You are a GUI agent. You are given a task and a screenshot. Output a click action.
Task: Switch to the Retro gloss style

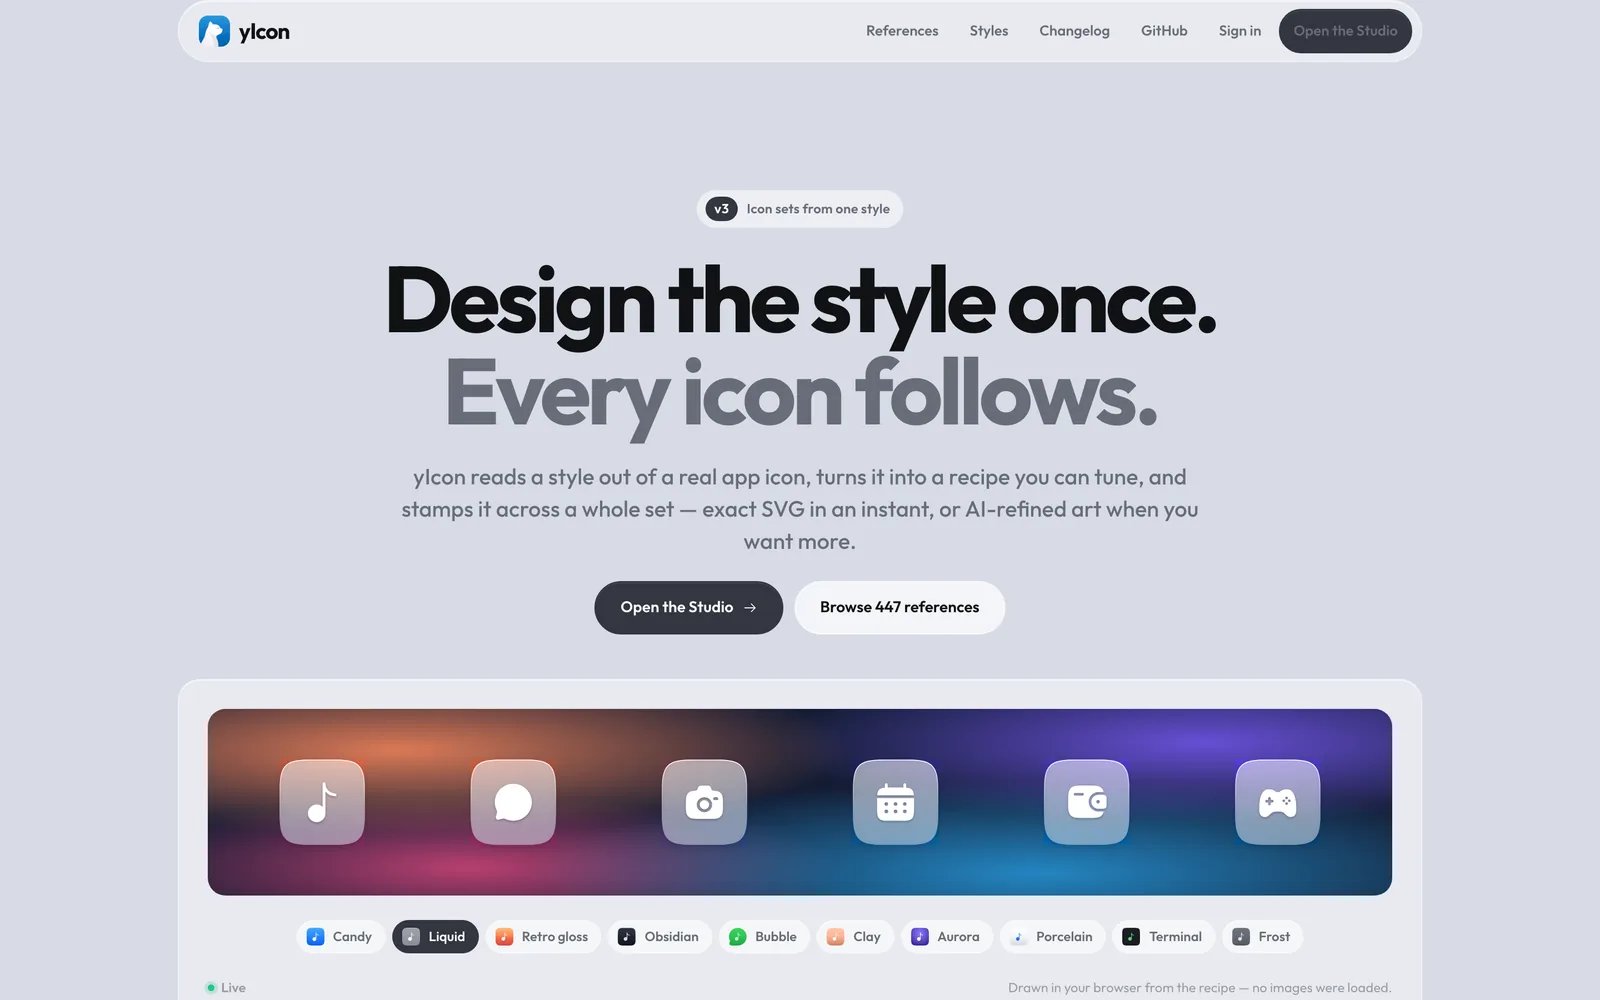pos(543,937)
